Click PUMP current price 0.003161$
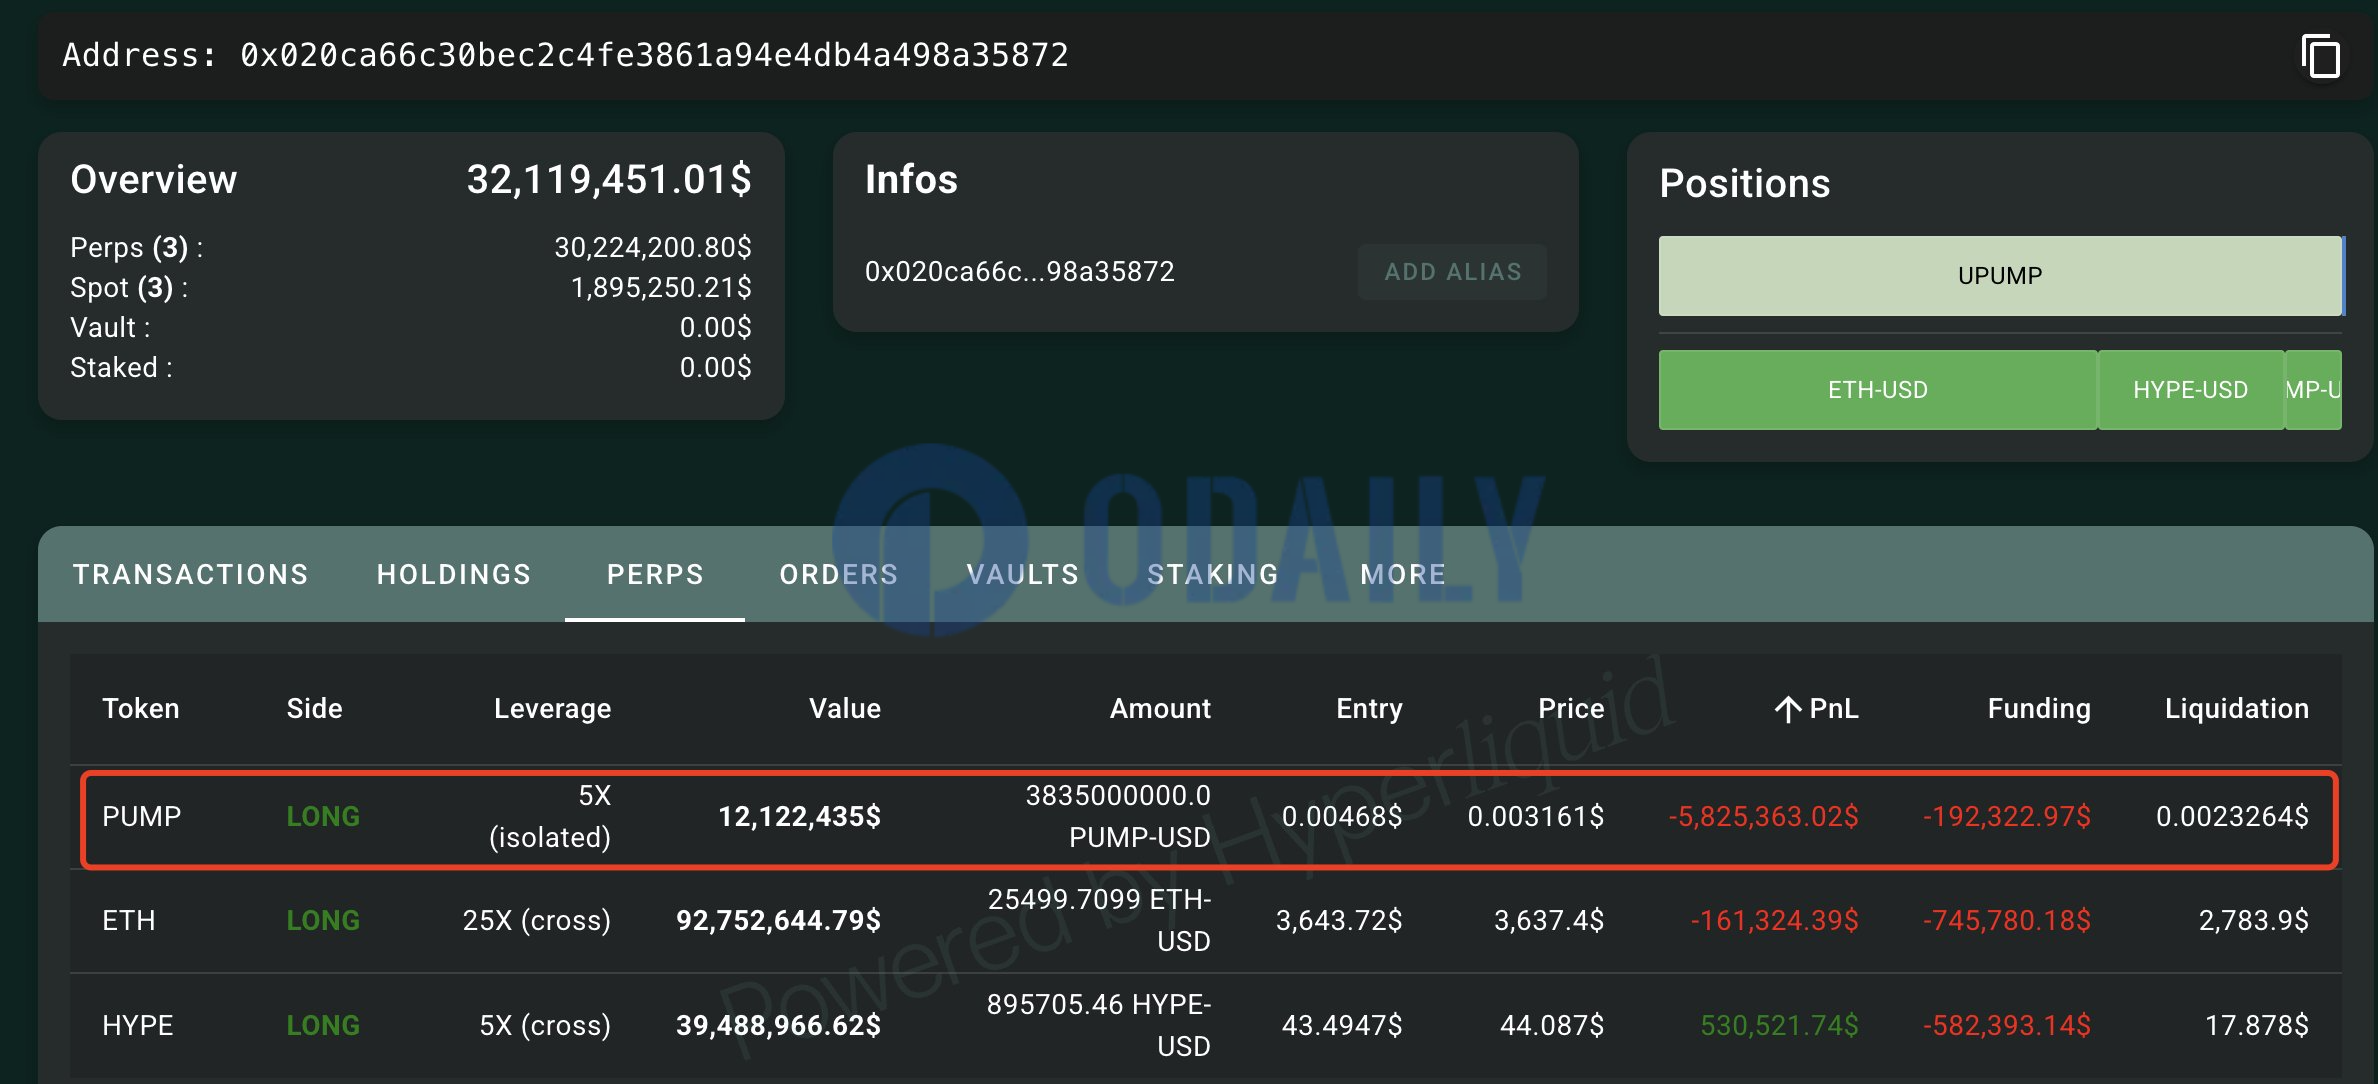This screenshot has width=2378, height=1084. click(1536, 817)
